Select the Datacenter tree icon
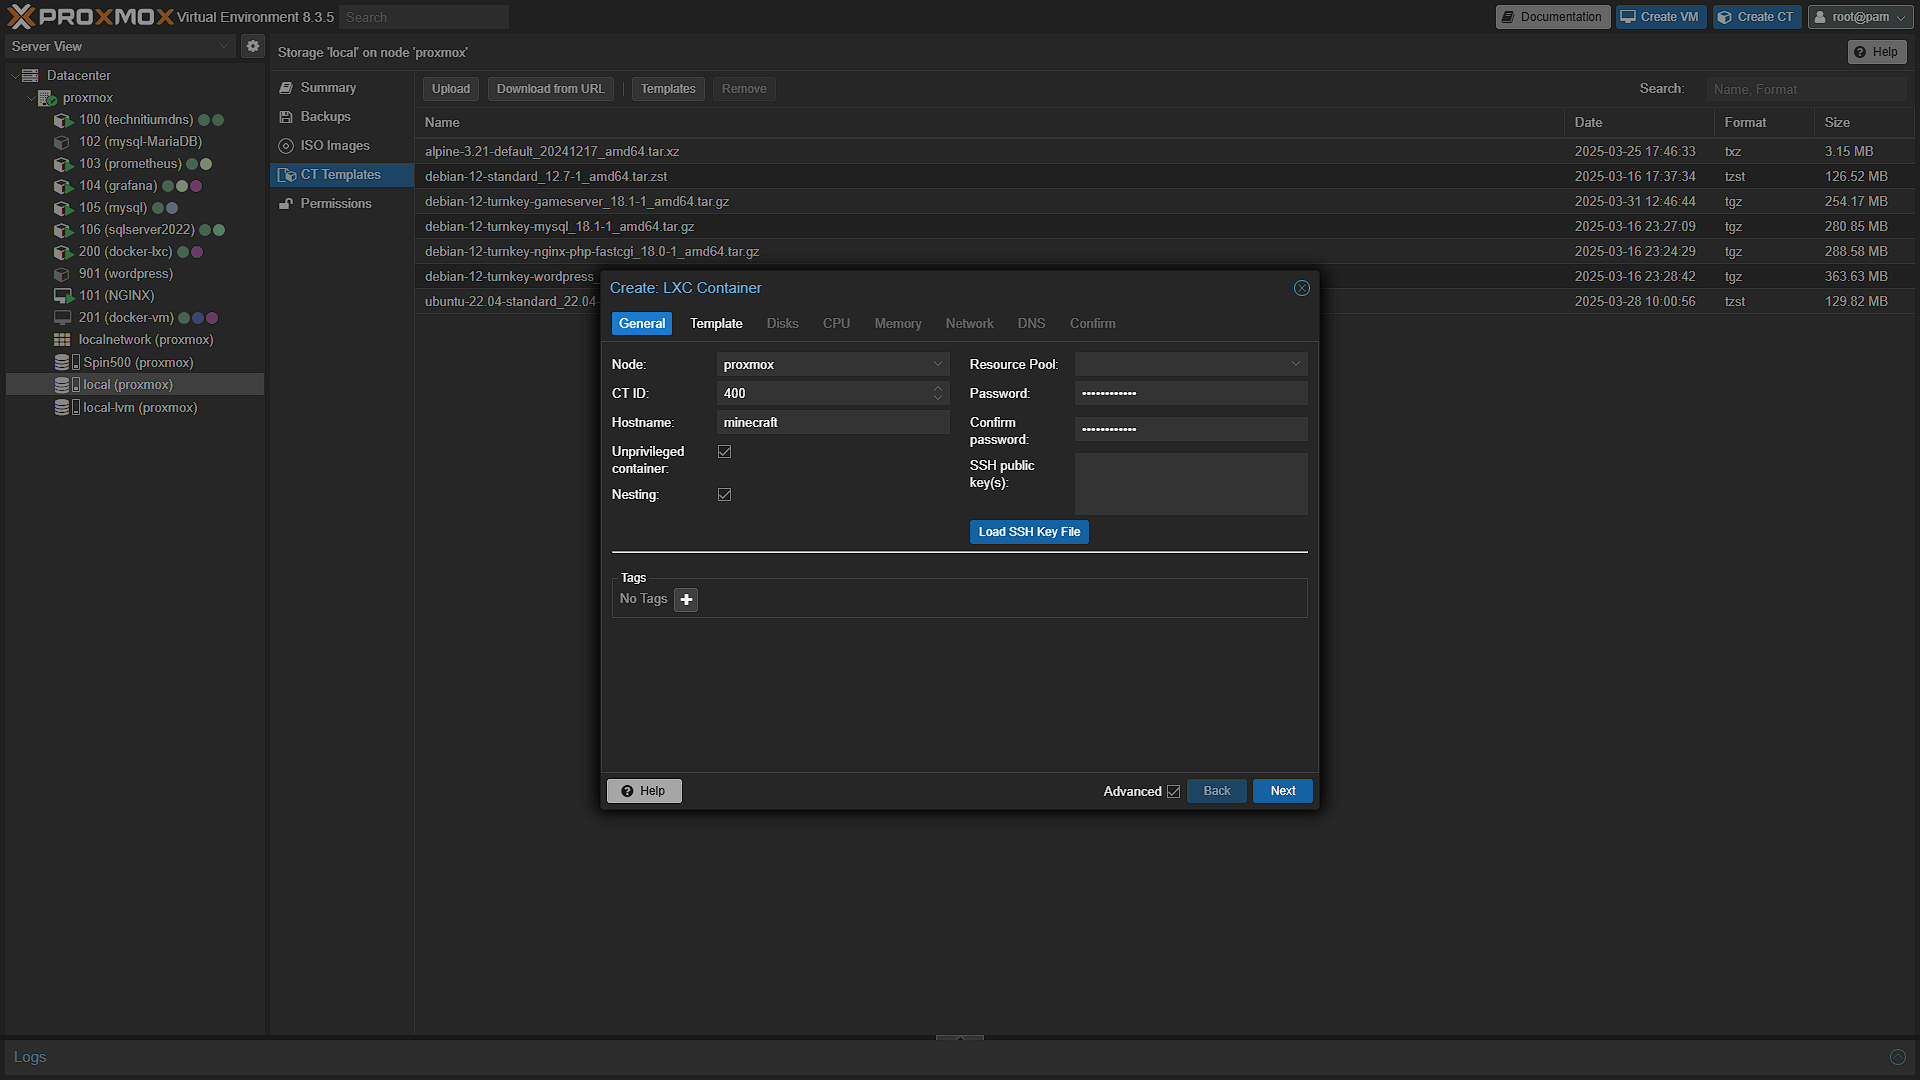 (x=30, y=75)
